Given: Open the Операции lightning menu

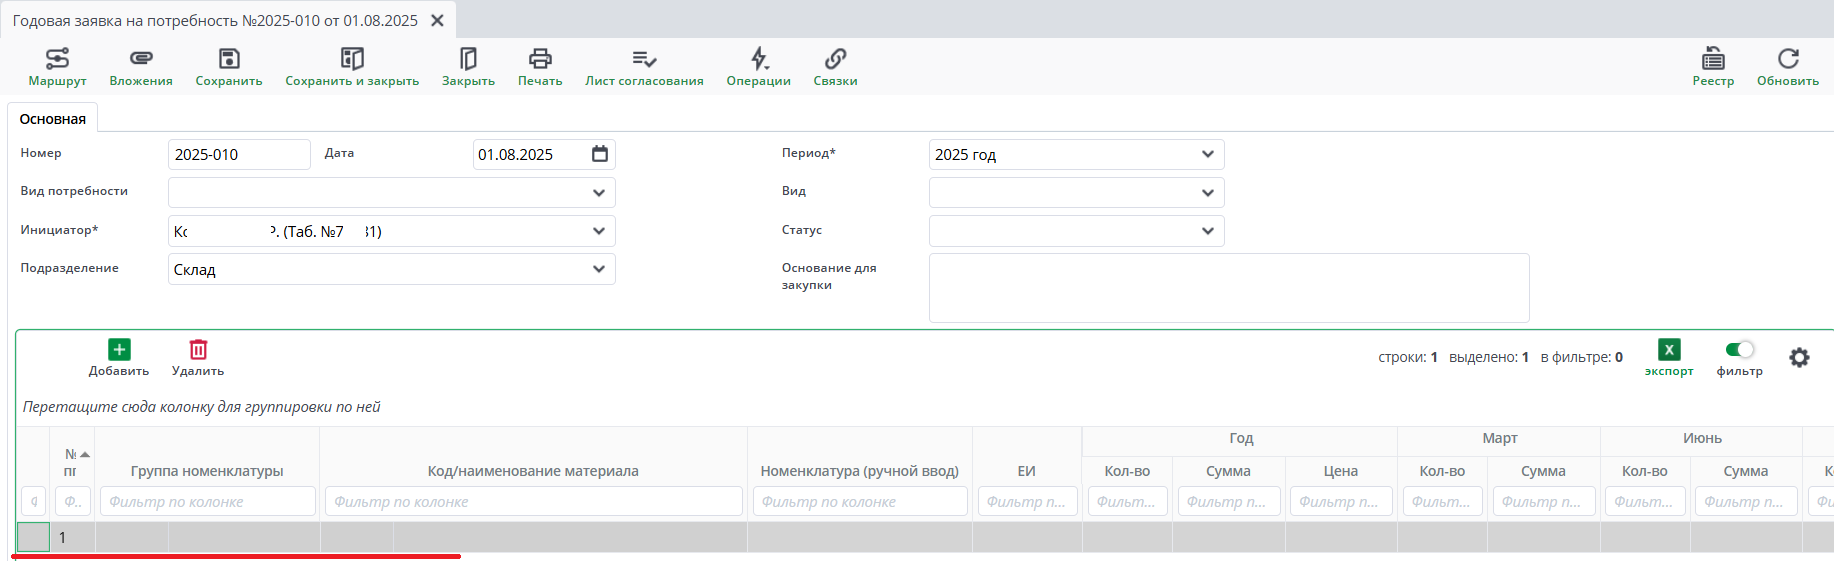Looking at the screenshot, I should (759, 59).
